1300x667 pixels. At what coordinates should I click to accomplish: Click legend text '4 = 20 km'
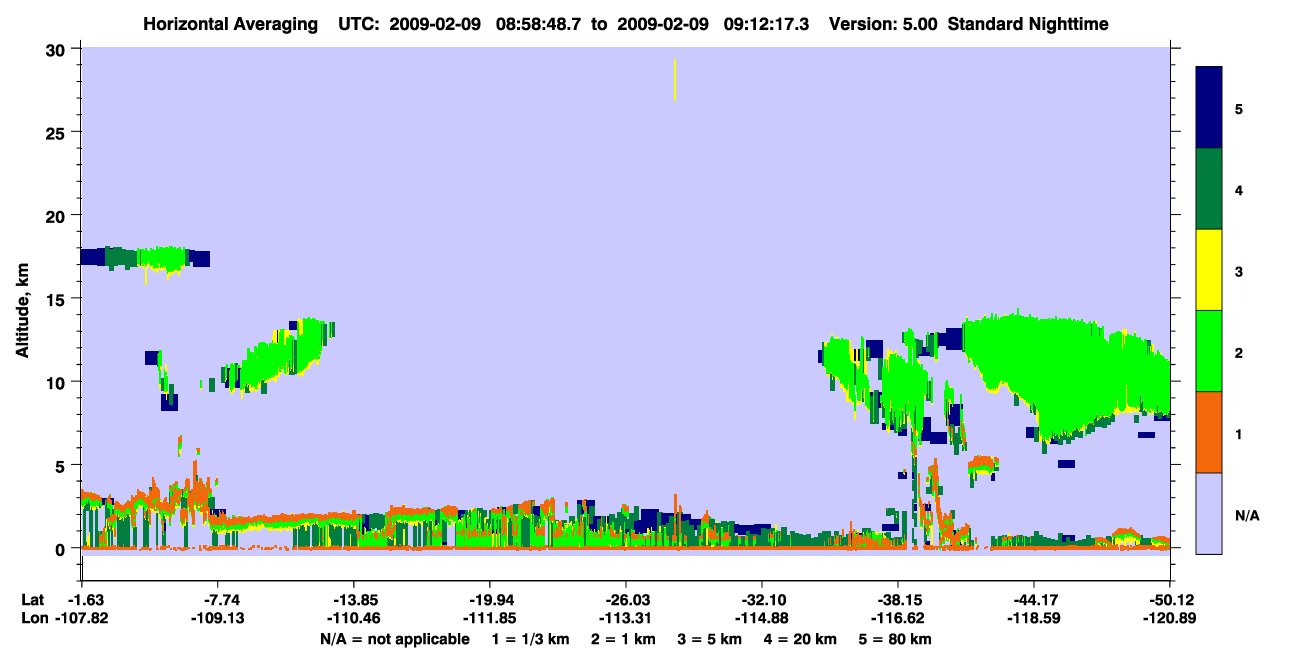[x=802, y=639]
